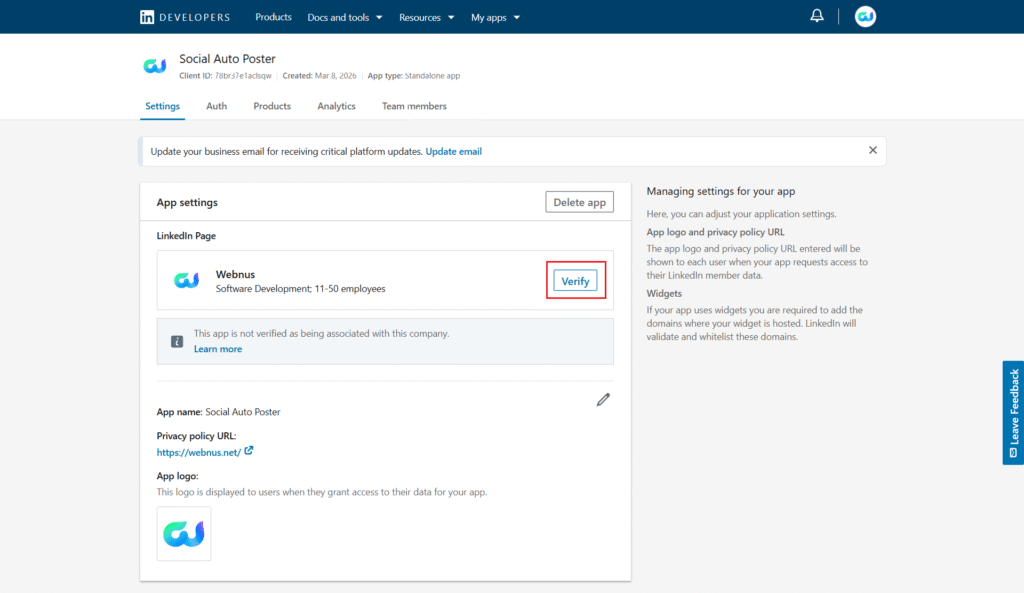Click the app logo thumbnail image
This screenshot has width=1024, height=593.
click(184, 534)
